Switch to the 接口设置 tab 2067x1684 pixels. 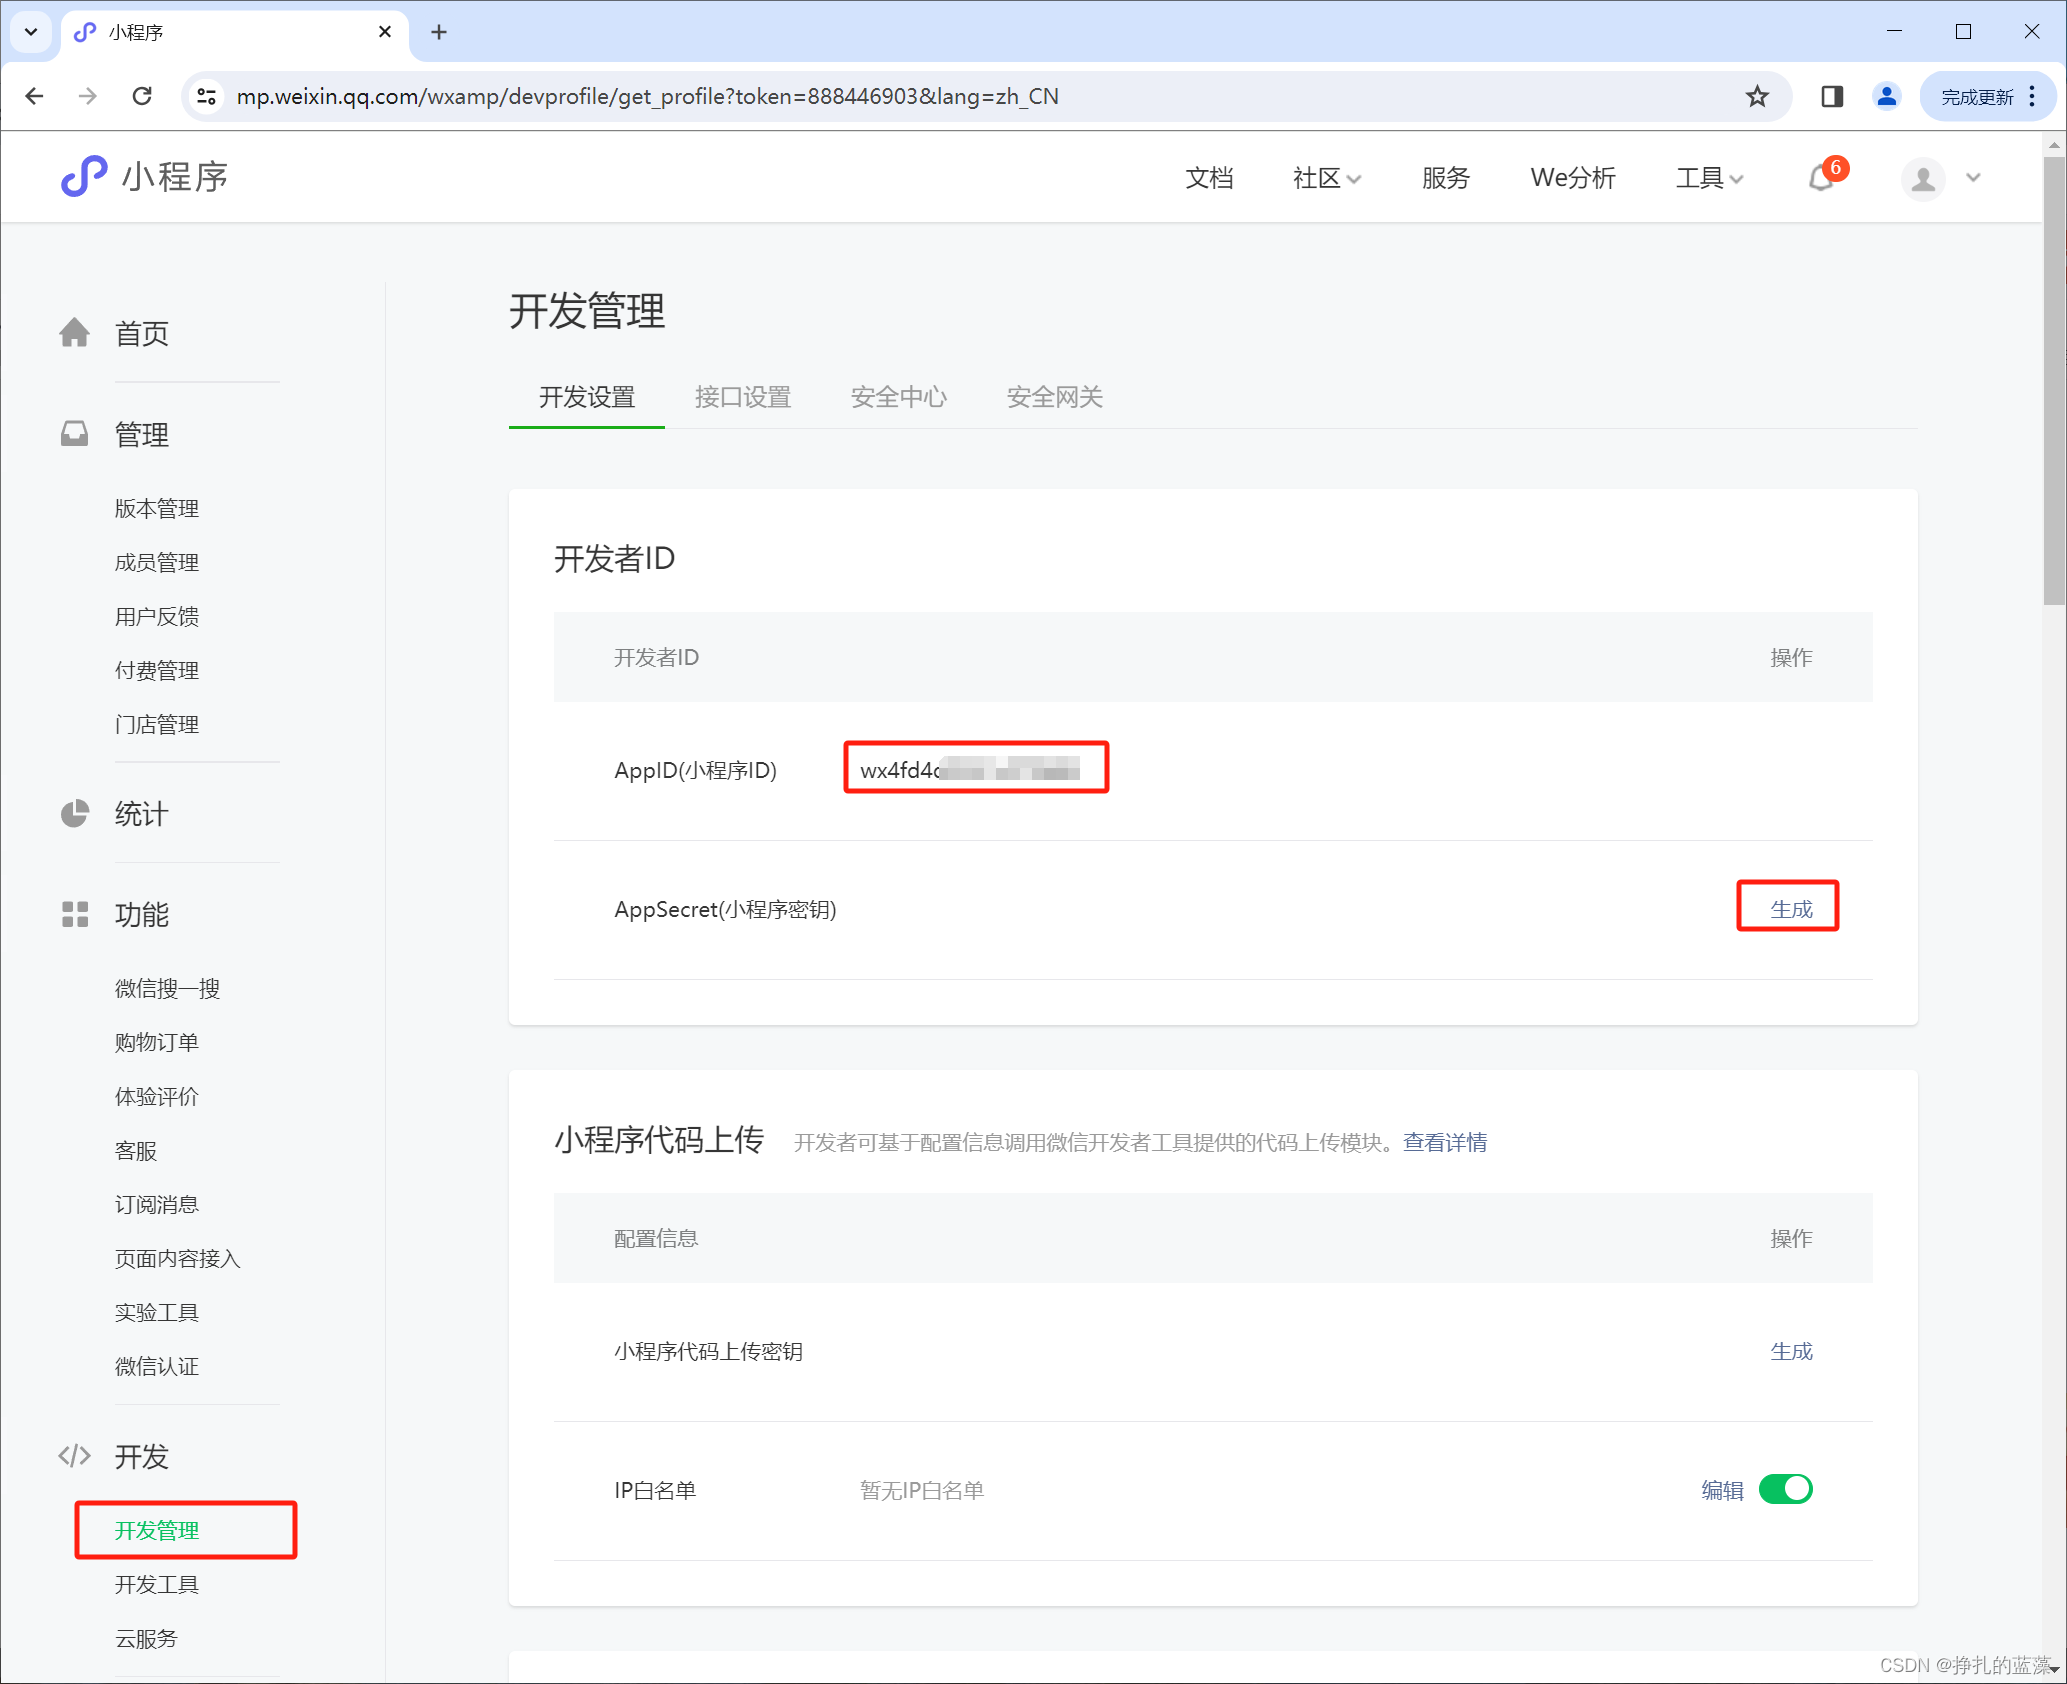(x=742, y=397)
